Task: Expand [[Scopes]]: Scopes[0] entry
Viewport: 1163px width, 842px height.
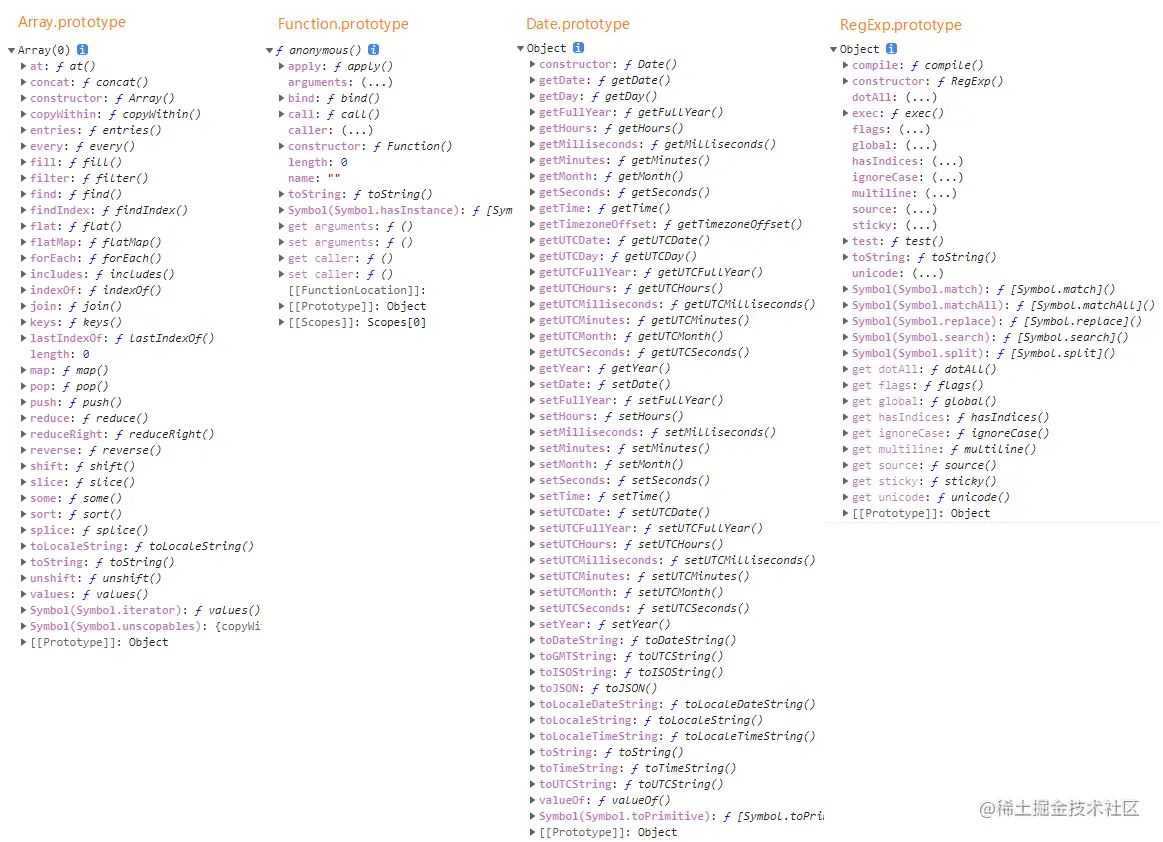Action: pyautogui.click(x=282, y=322)
